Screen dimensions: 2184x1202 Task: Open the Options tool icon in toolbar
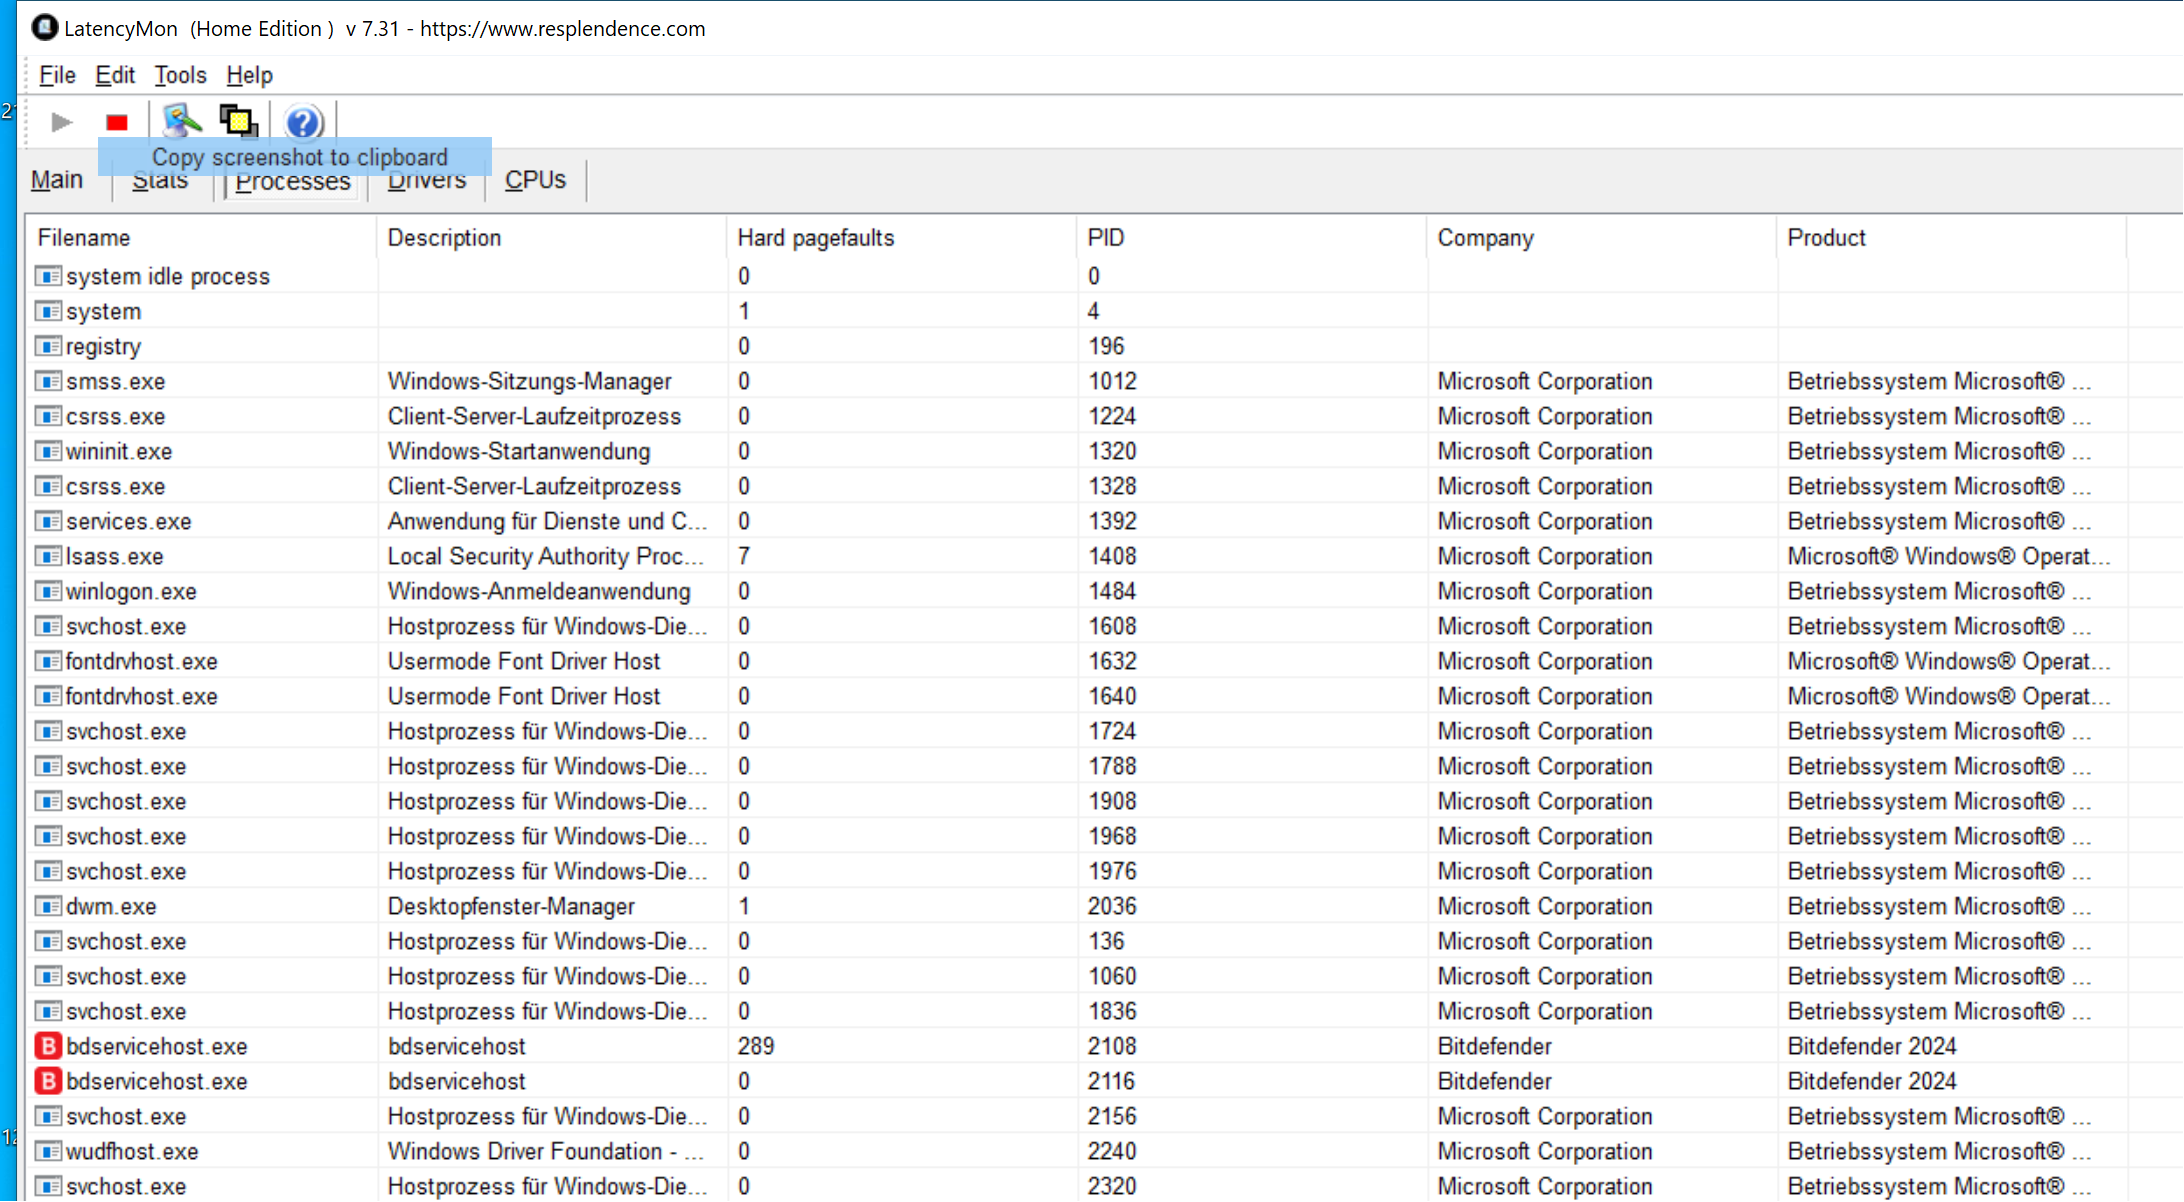click(x=181, y=121)
